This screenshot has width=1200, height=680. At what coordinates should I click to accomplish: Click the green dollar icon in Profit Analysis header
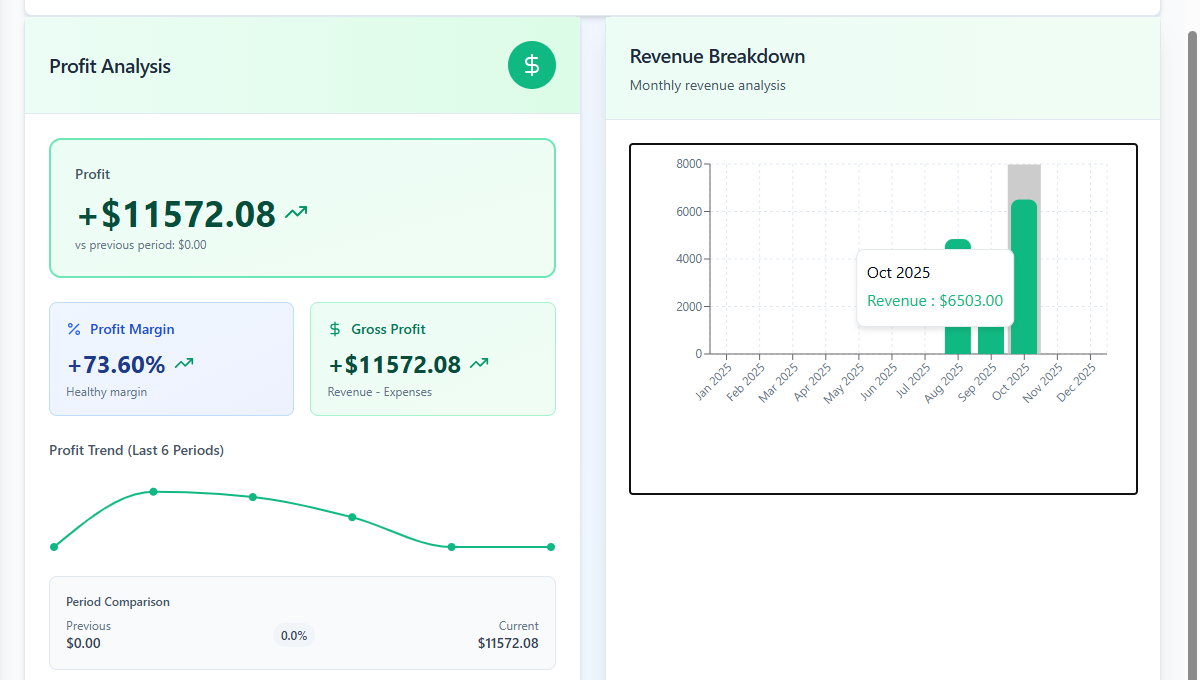point(531,64)
